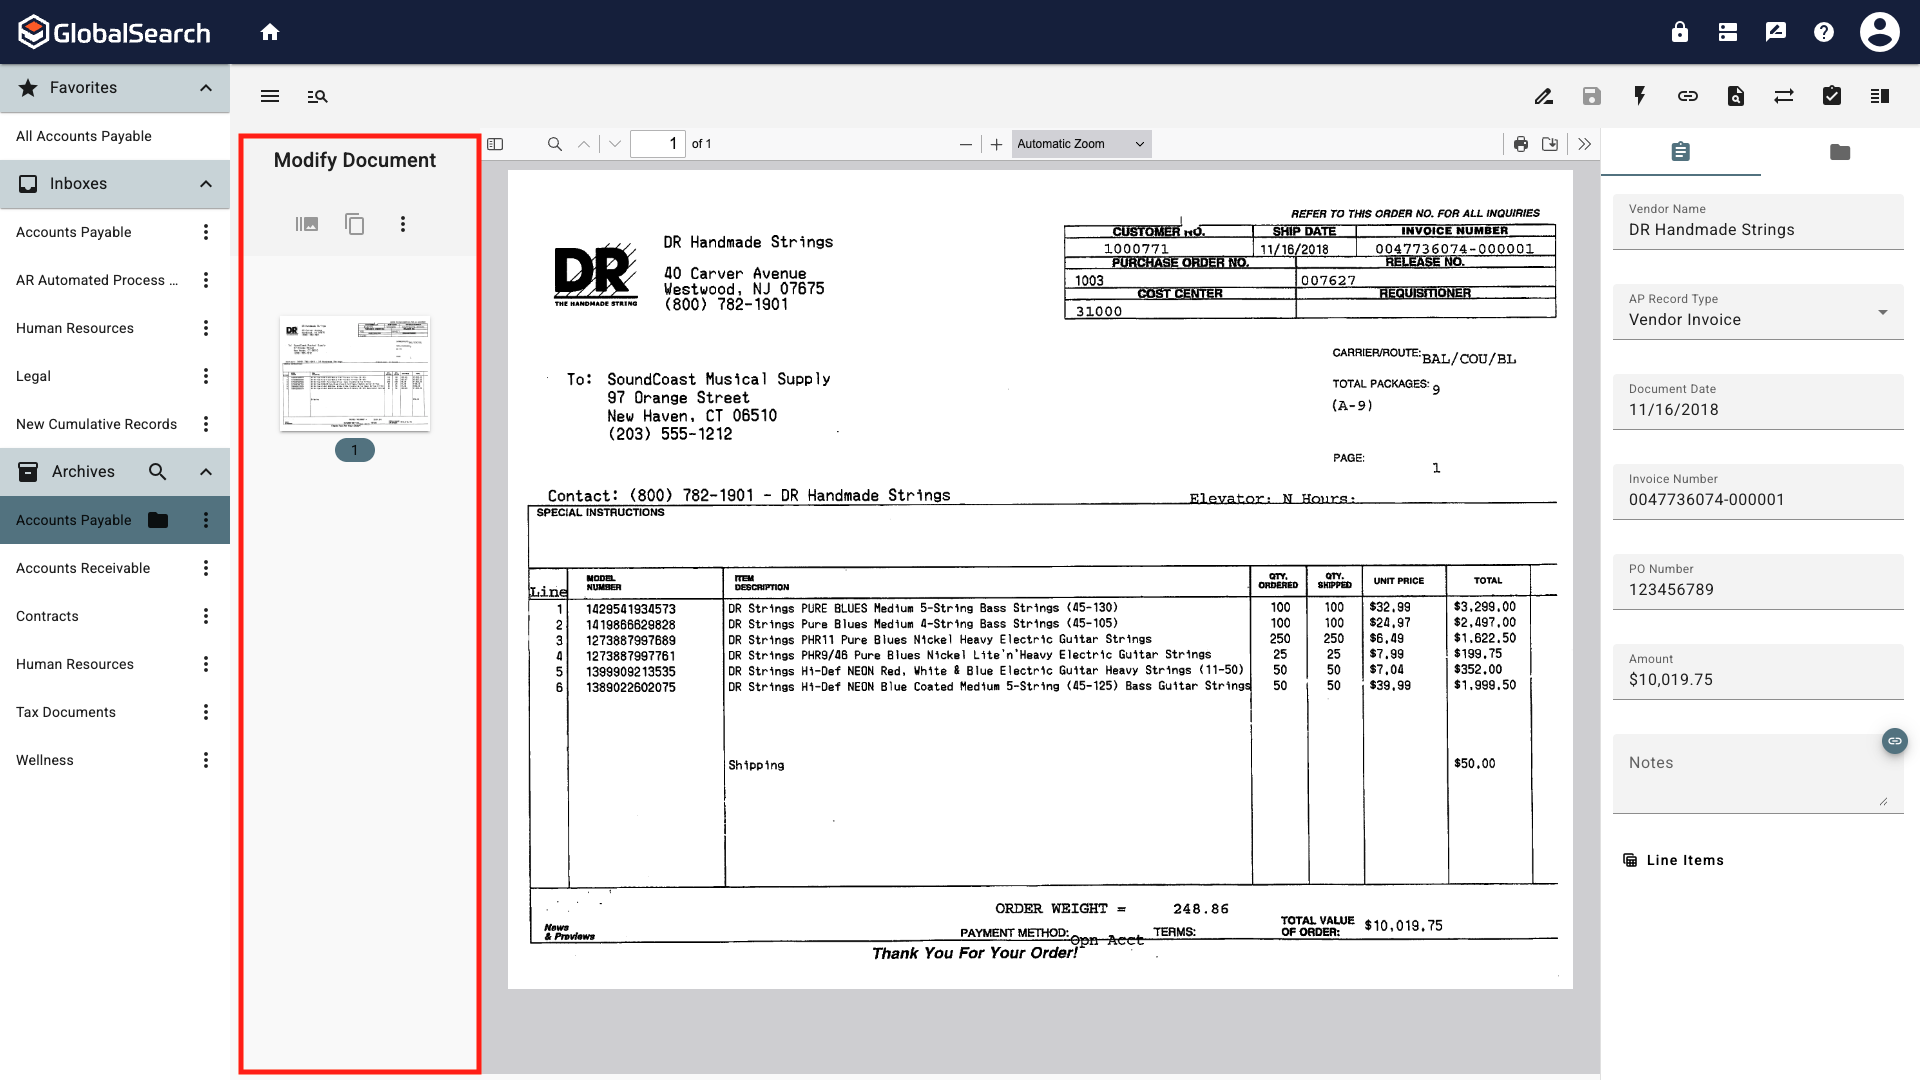This screenshot has height=1080, width=1920.
Task: Expand the Line Items section
Action: [x=1685, y=860]
